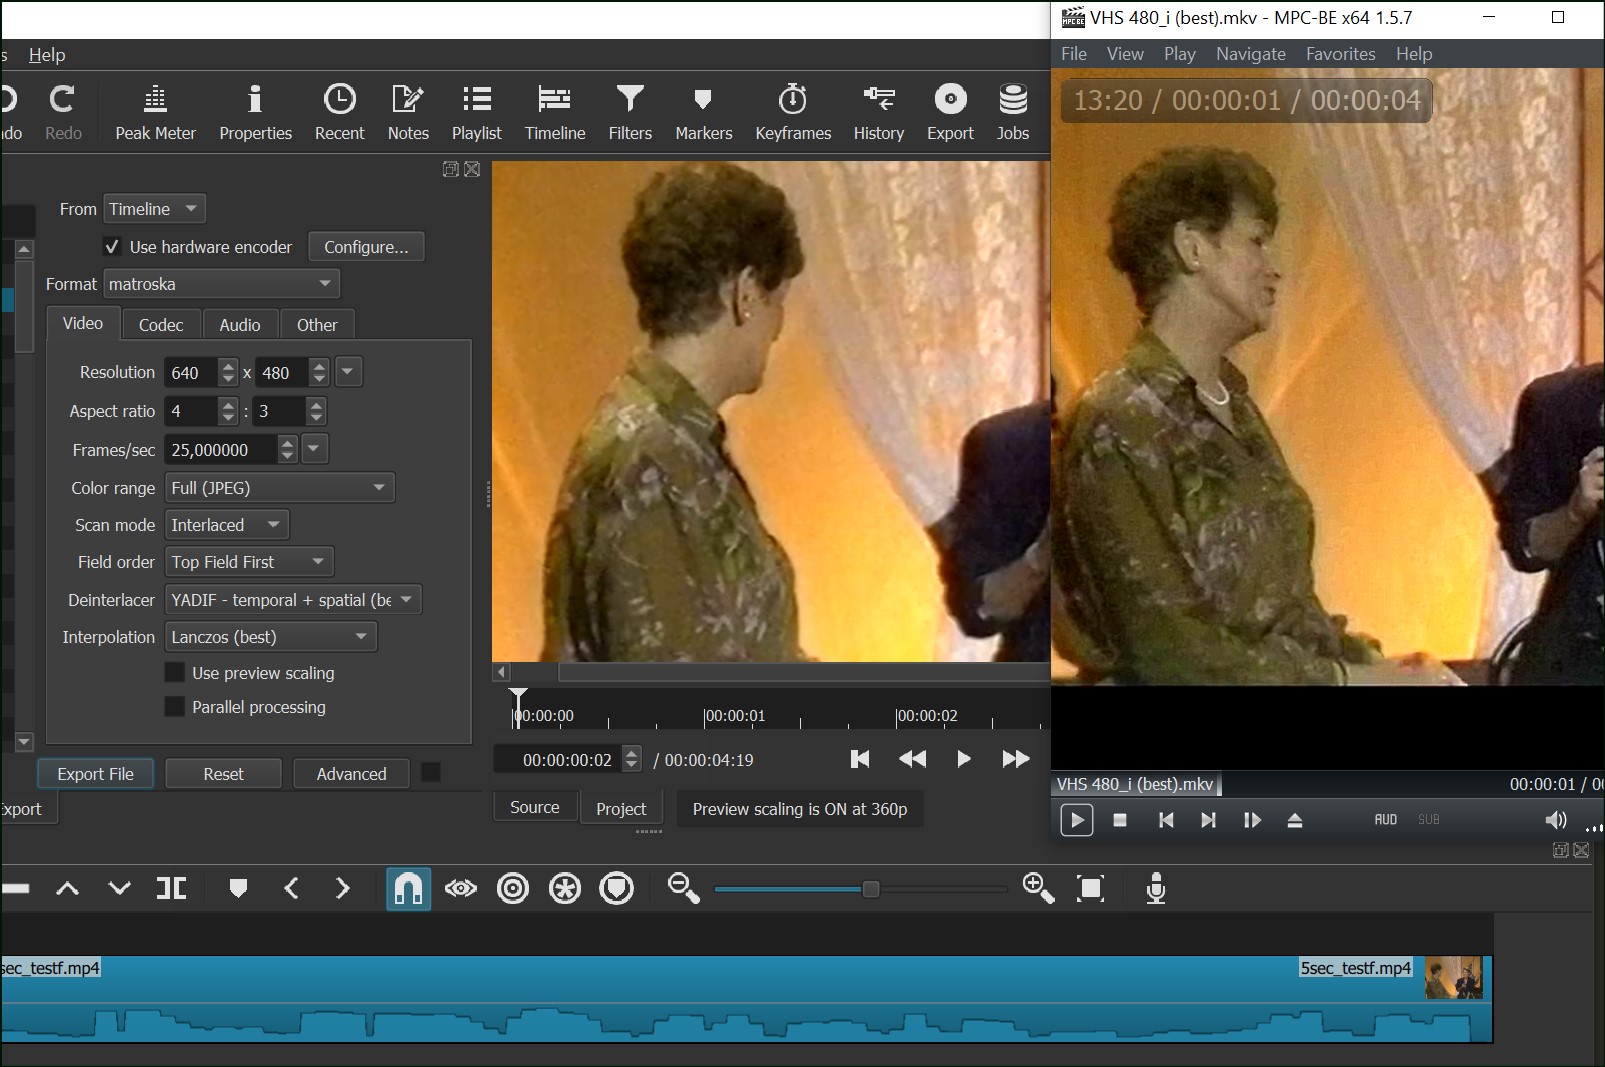Zoom timeline to fit
The width and height of the screenshot is (1605, 1067).
[x=1090, y=888]
